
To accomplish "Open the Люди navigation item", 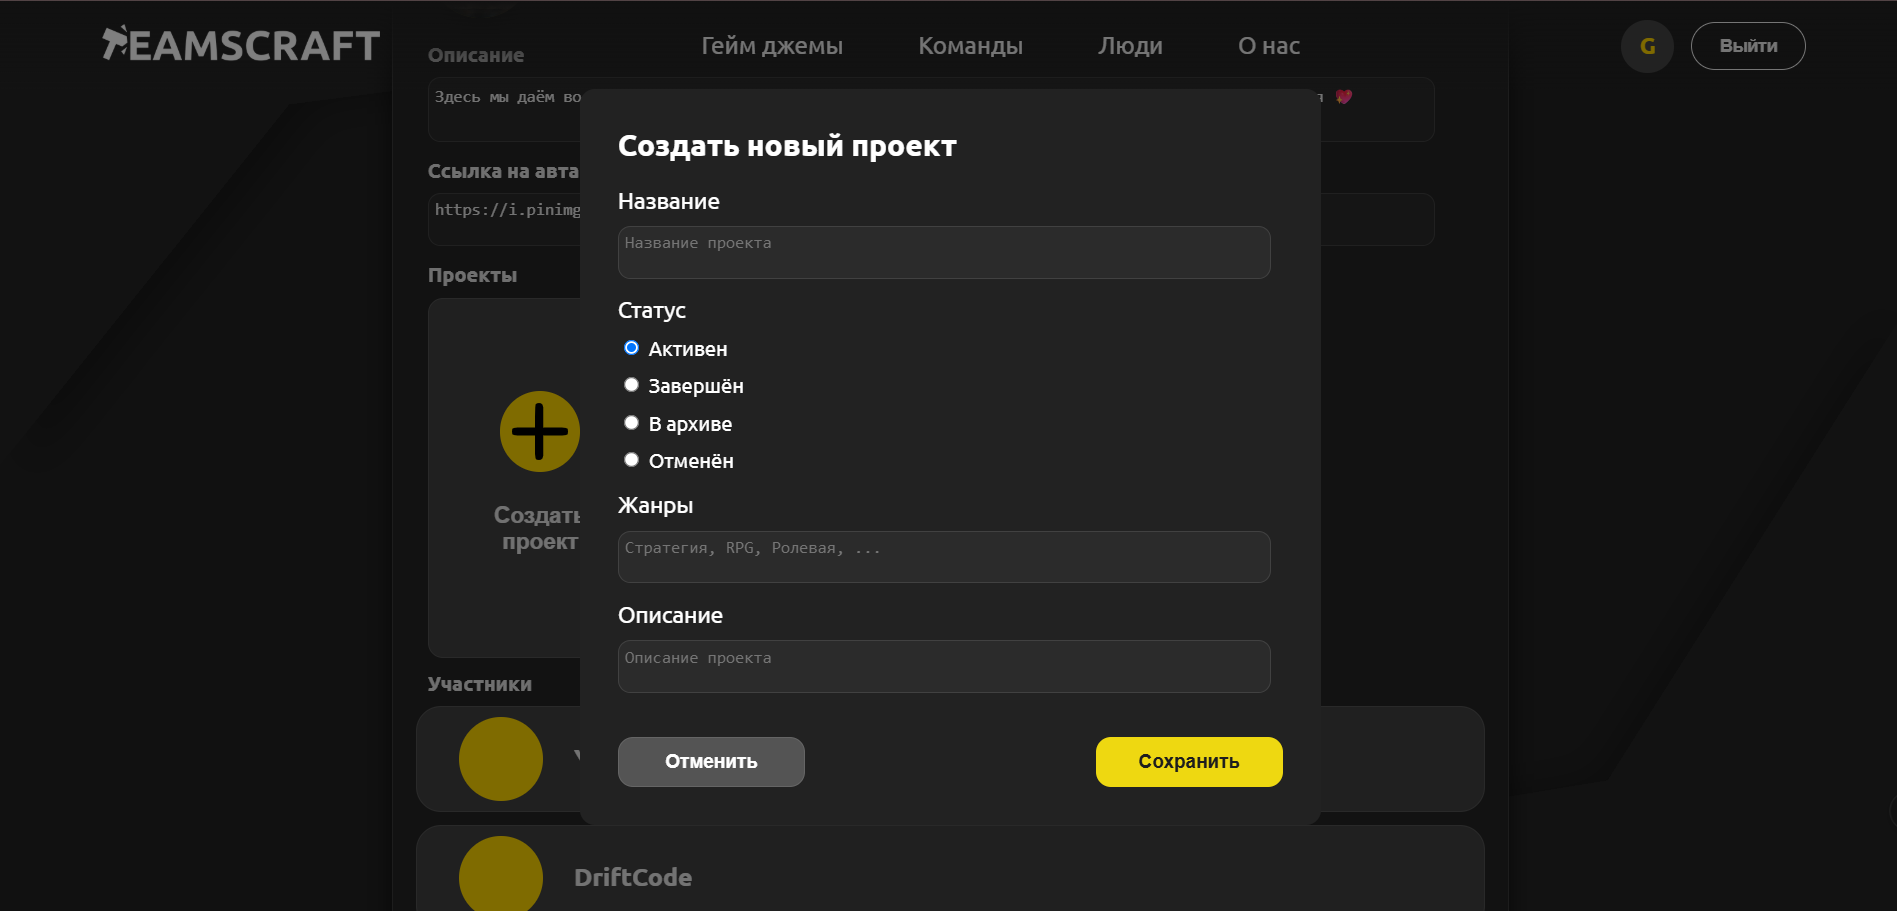I will 1130,46.
